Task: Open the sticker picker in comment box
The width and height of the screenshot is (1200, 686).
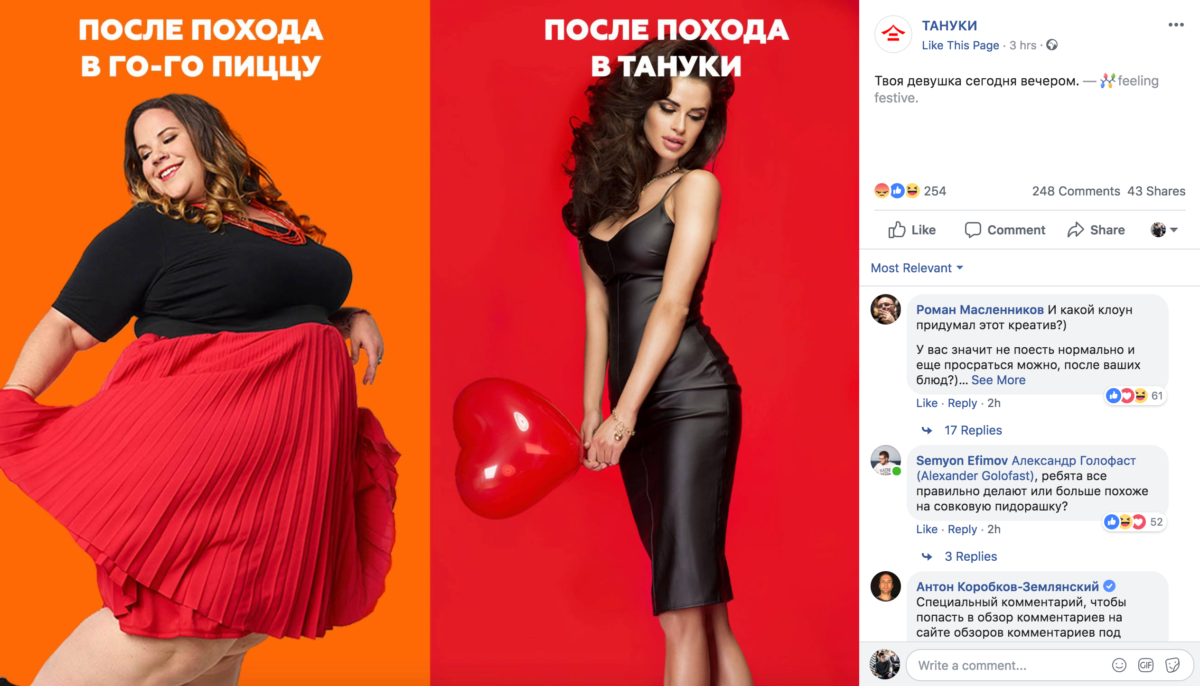Action: point(1172,665)
